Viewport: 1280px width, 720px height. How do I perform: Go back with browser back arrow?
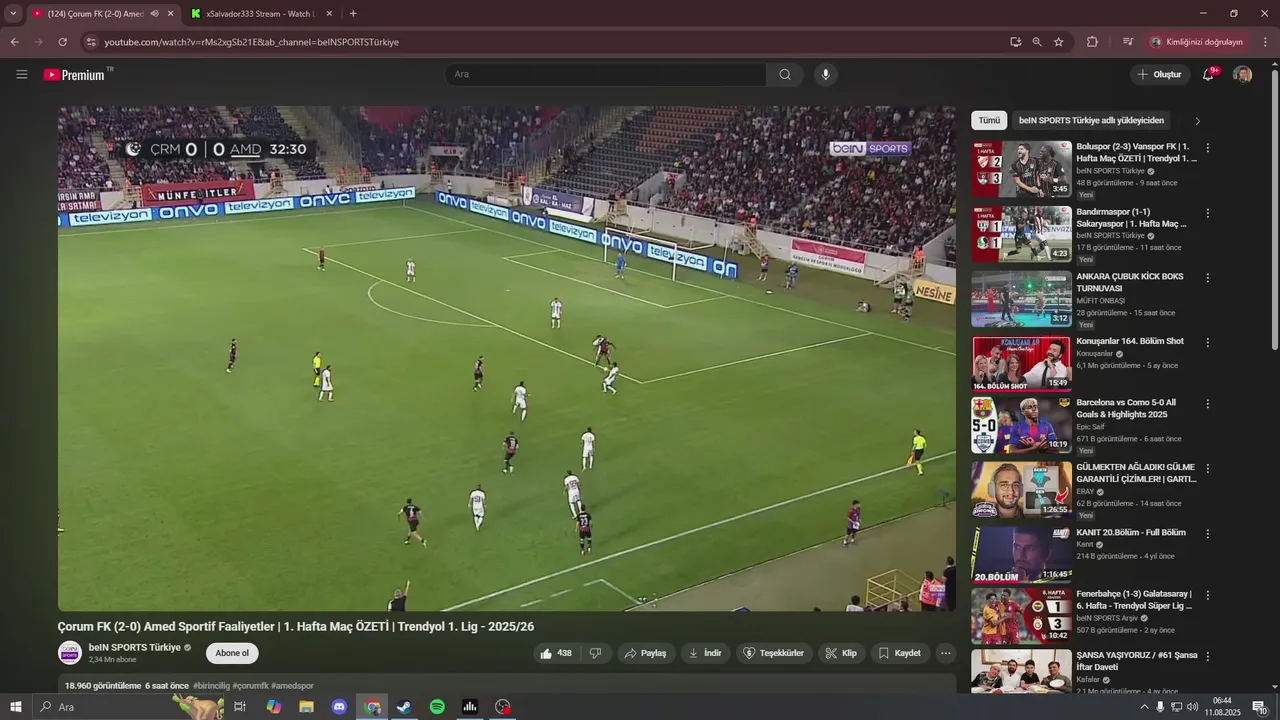pyautogui.click(x=14, y=42)
